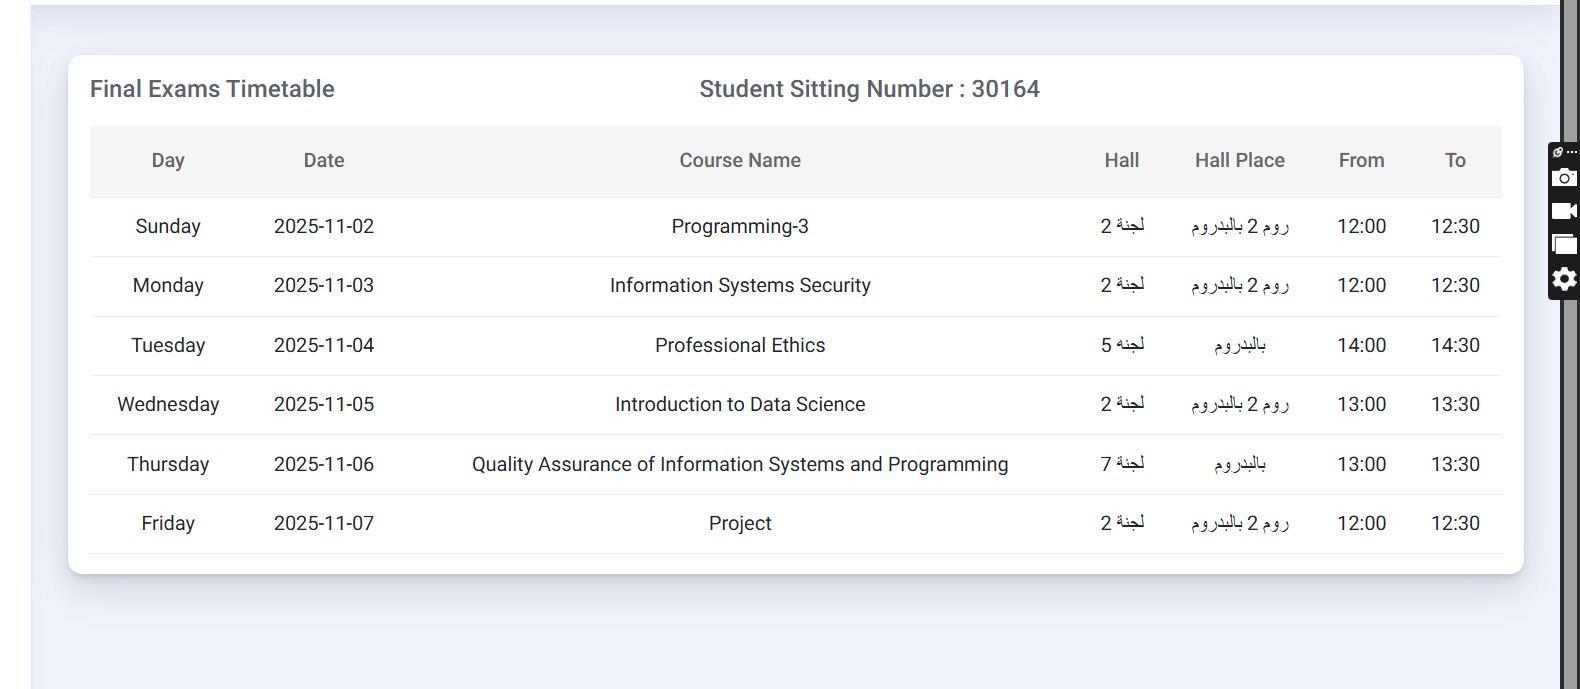Open the captures gallery icon

tap(1564, 244)
